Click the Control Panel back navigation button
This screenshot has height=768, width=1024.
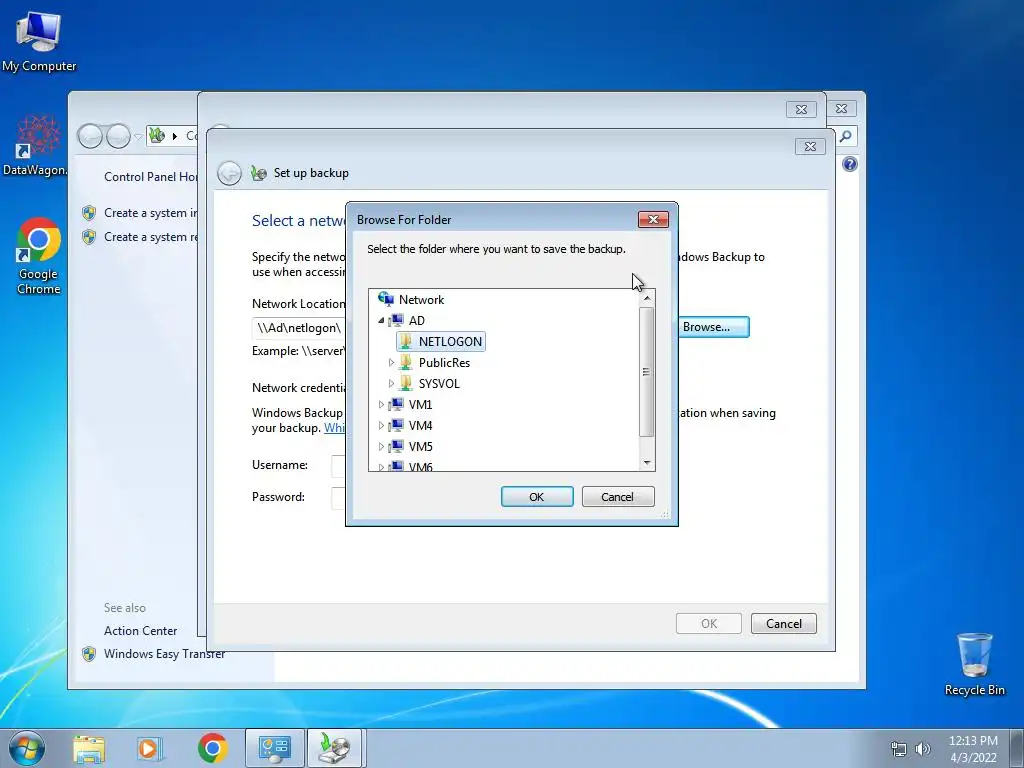pyautogui.click(x=90, y=136)
